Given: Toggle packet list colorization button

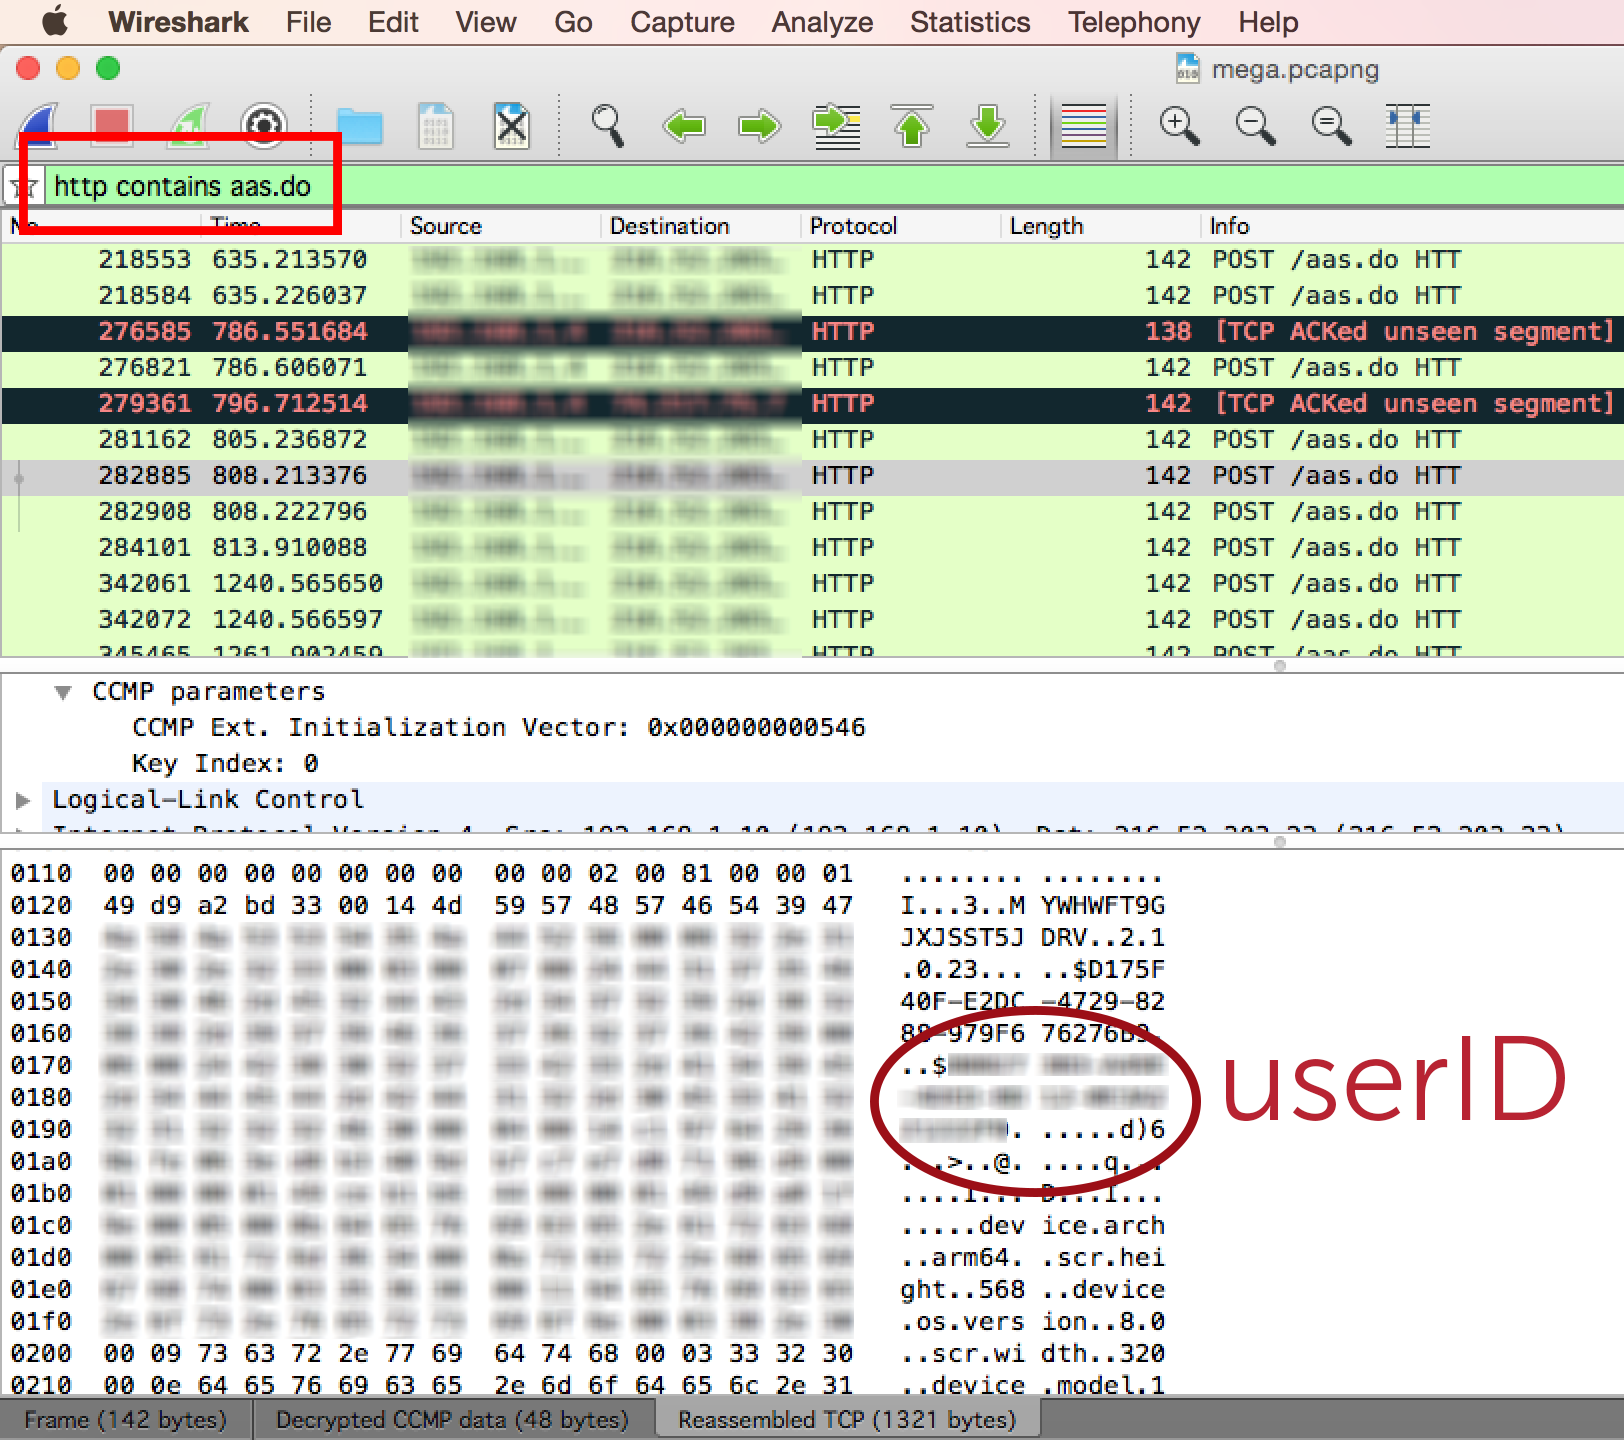Looking at the screenshot, I should 1083,126.
